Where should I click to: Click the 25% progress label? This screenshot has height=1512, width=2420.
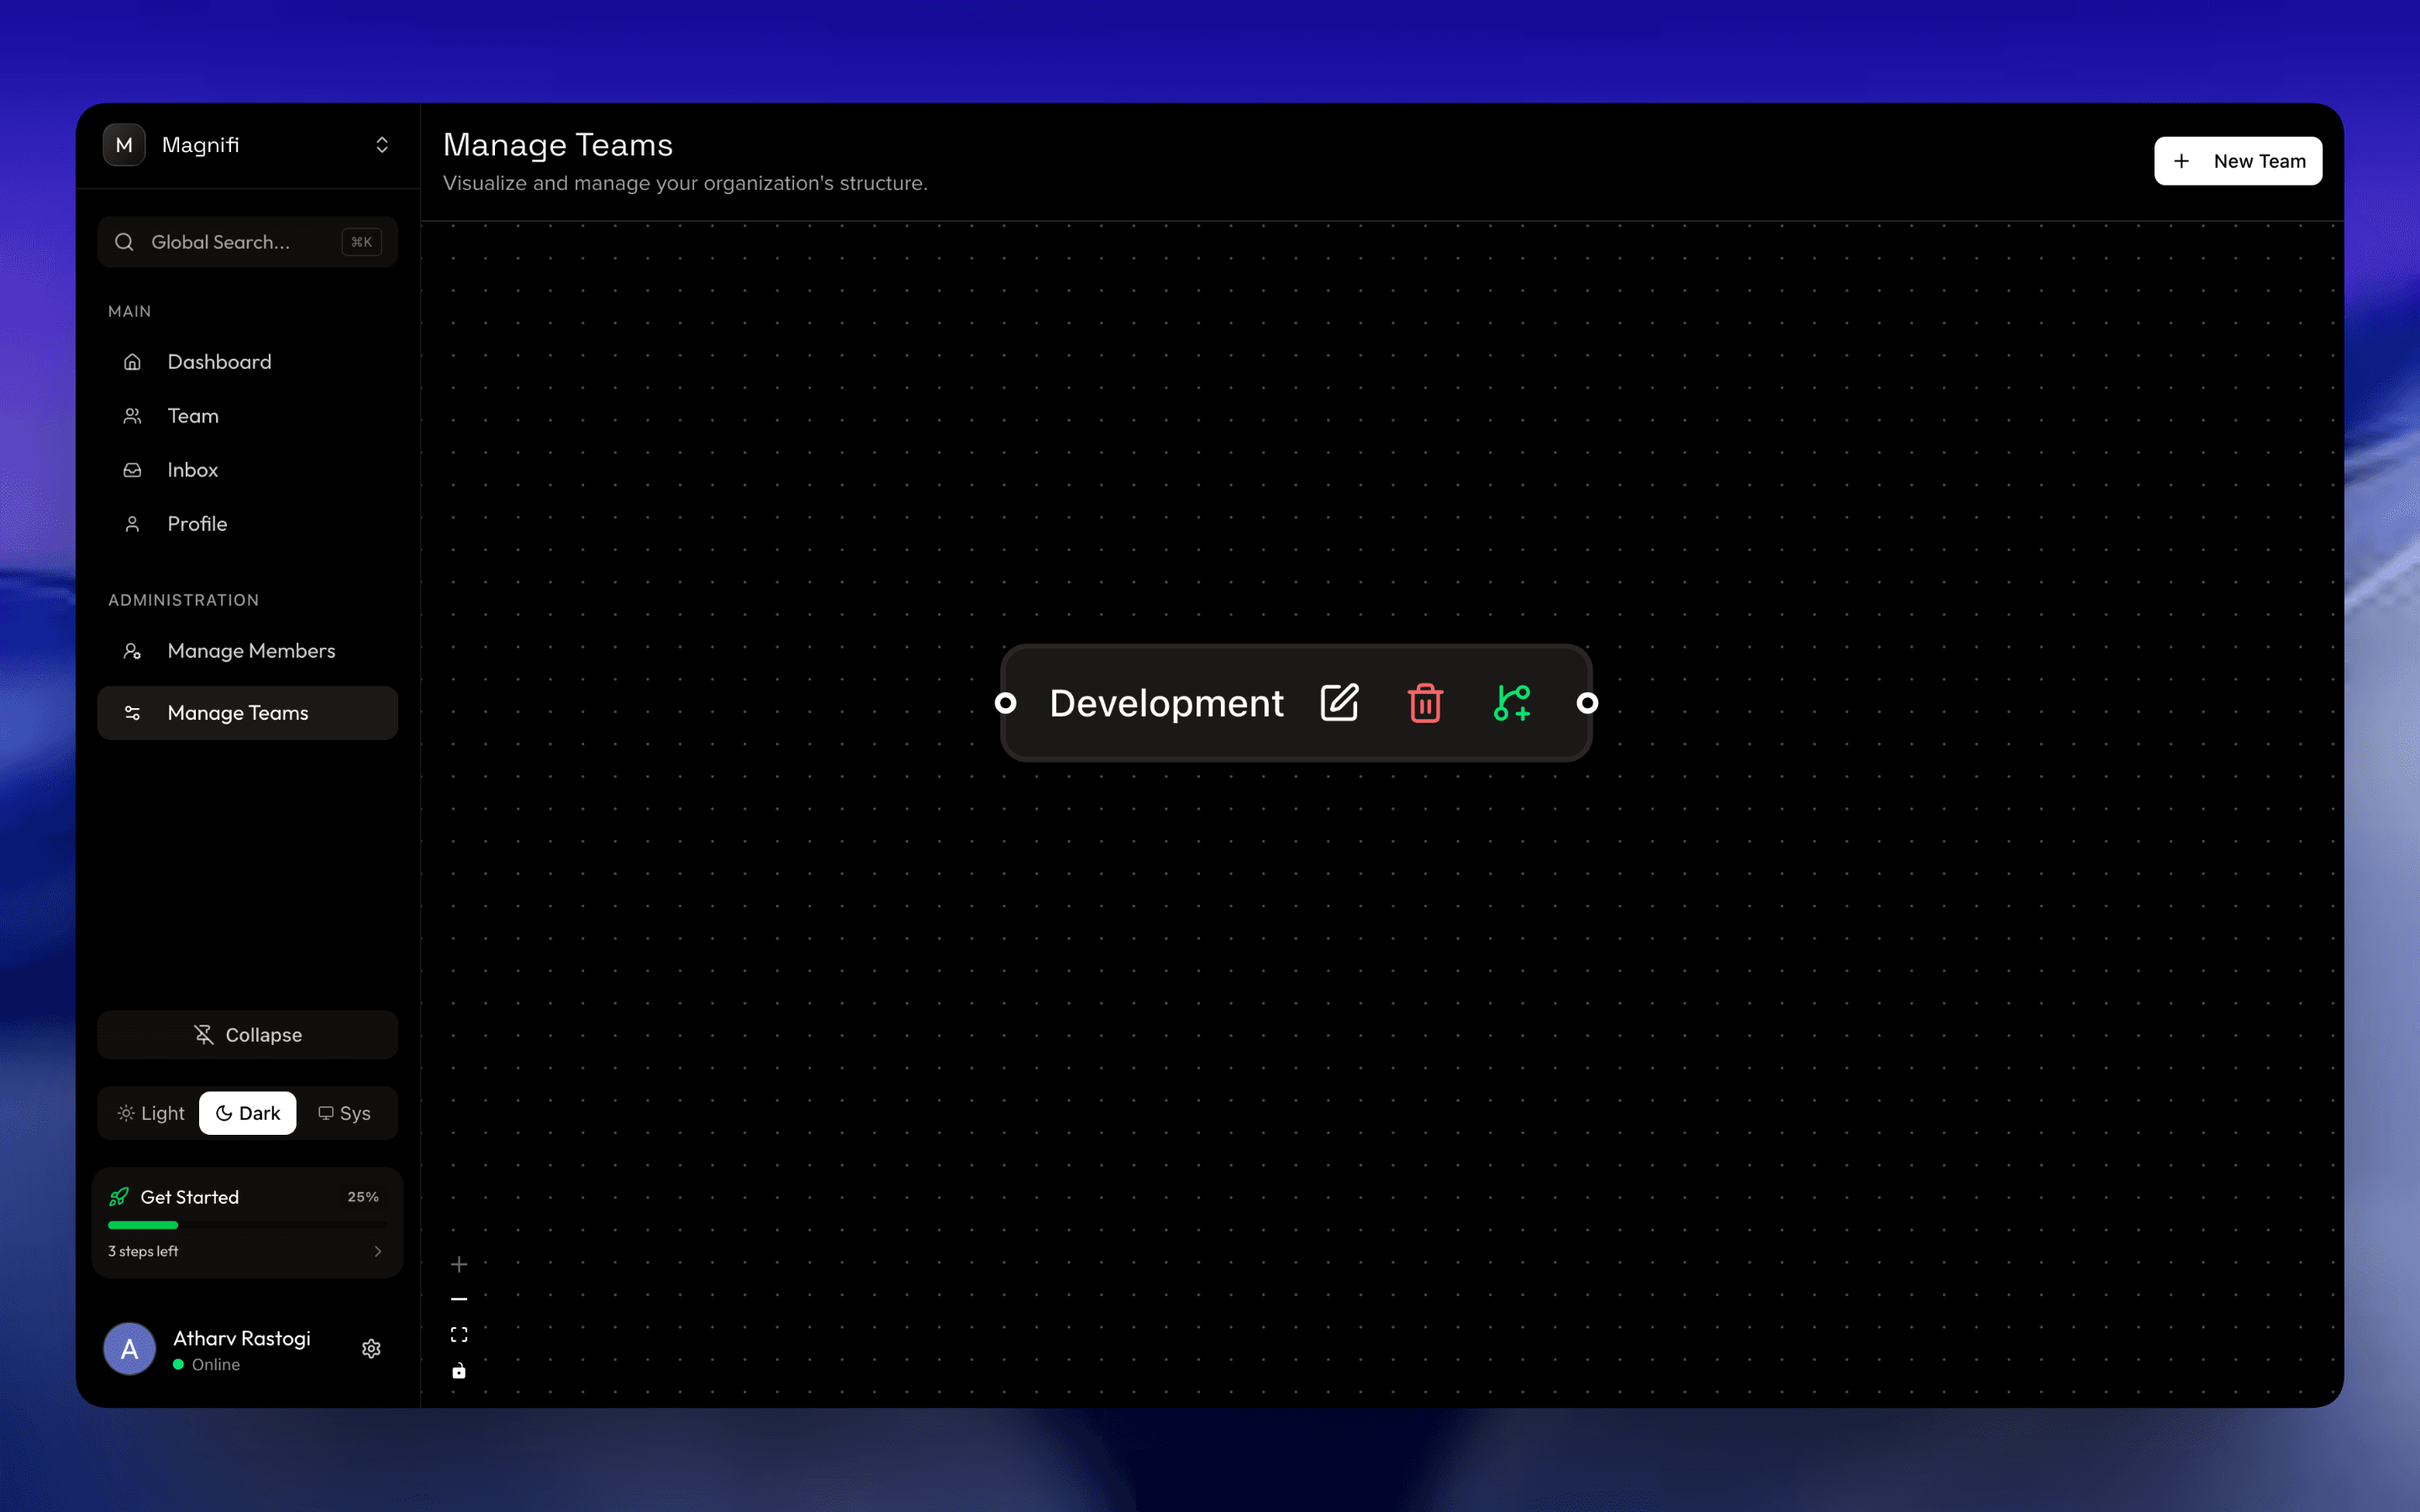pyautogui.click(x=363, y=1197)
